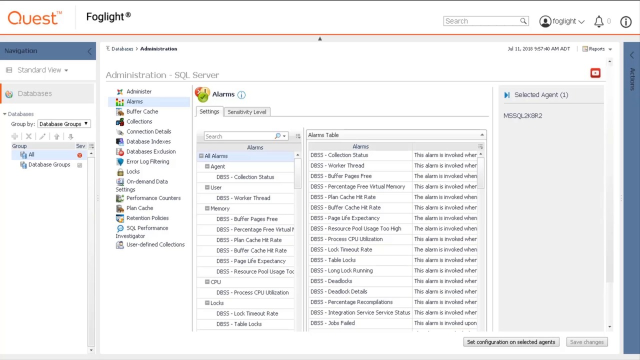
Task: Open the On-demand Data Settings icon
Action: click(x=120, y=182)
